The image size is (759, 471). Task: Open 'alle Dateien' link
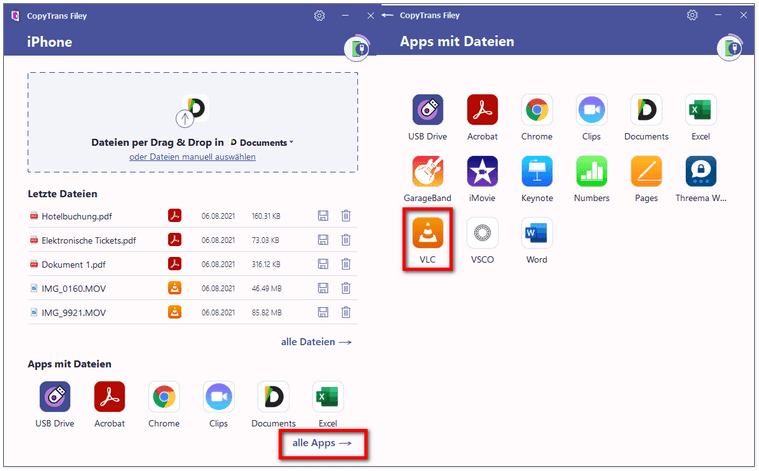(x=316, y=342)
